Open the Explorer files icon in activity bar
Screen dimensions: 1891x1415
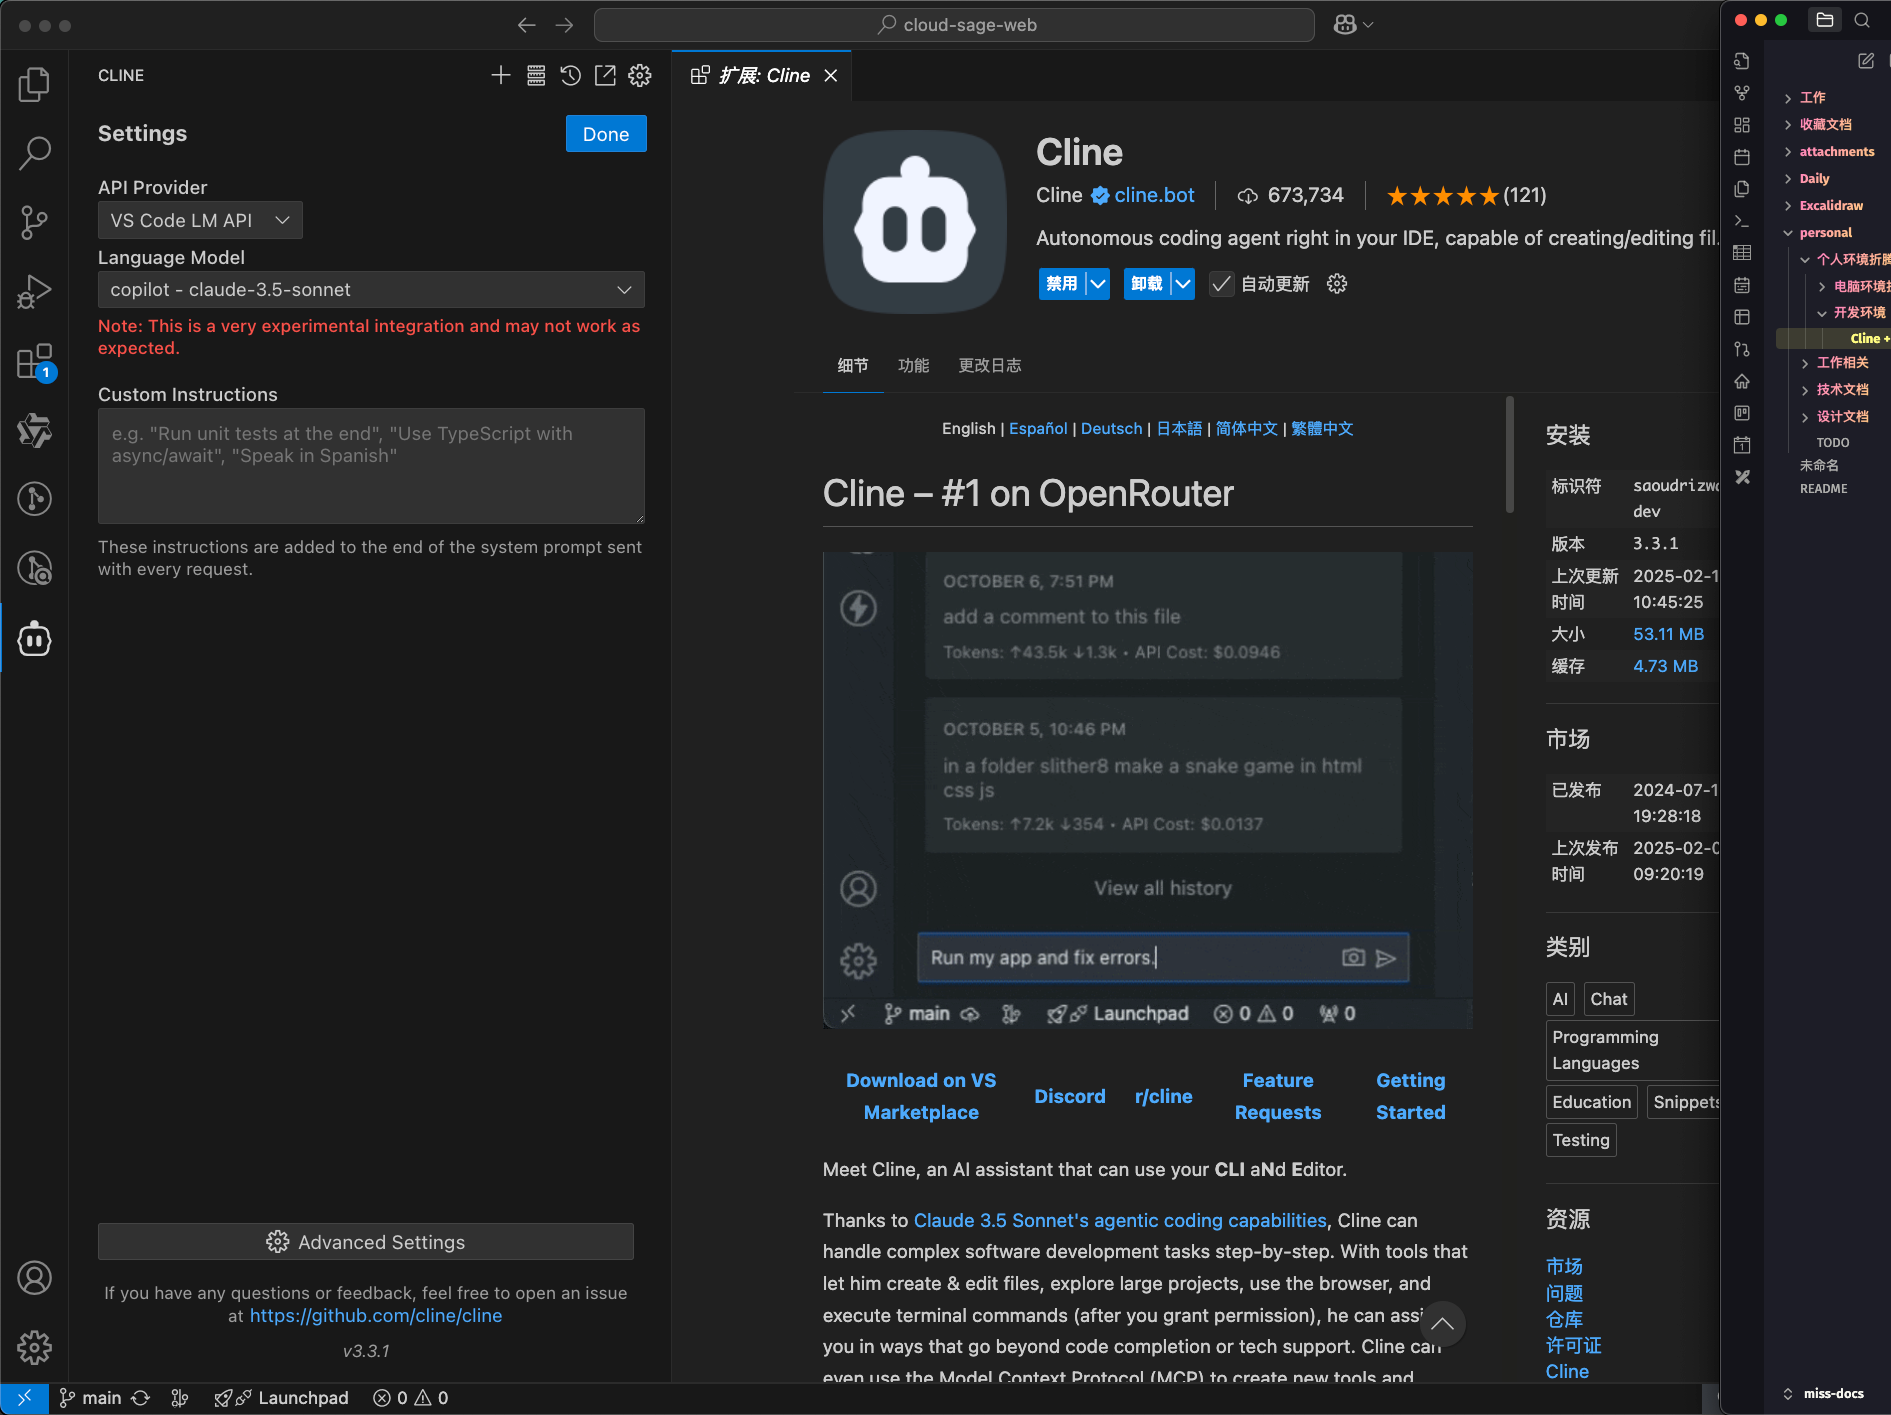34,85
